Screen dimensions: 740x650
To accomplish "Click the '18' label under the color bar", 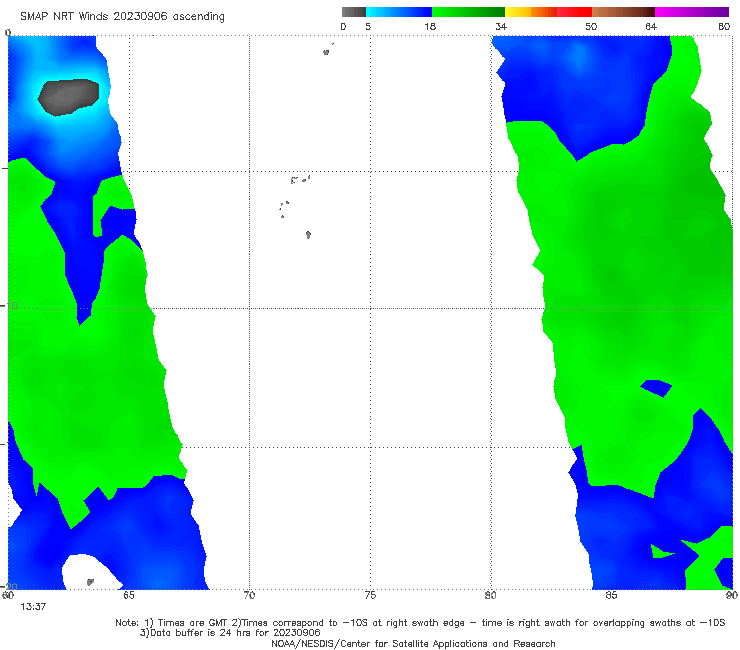I will click(430, 27).
